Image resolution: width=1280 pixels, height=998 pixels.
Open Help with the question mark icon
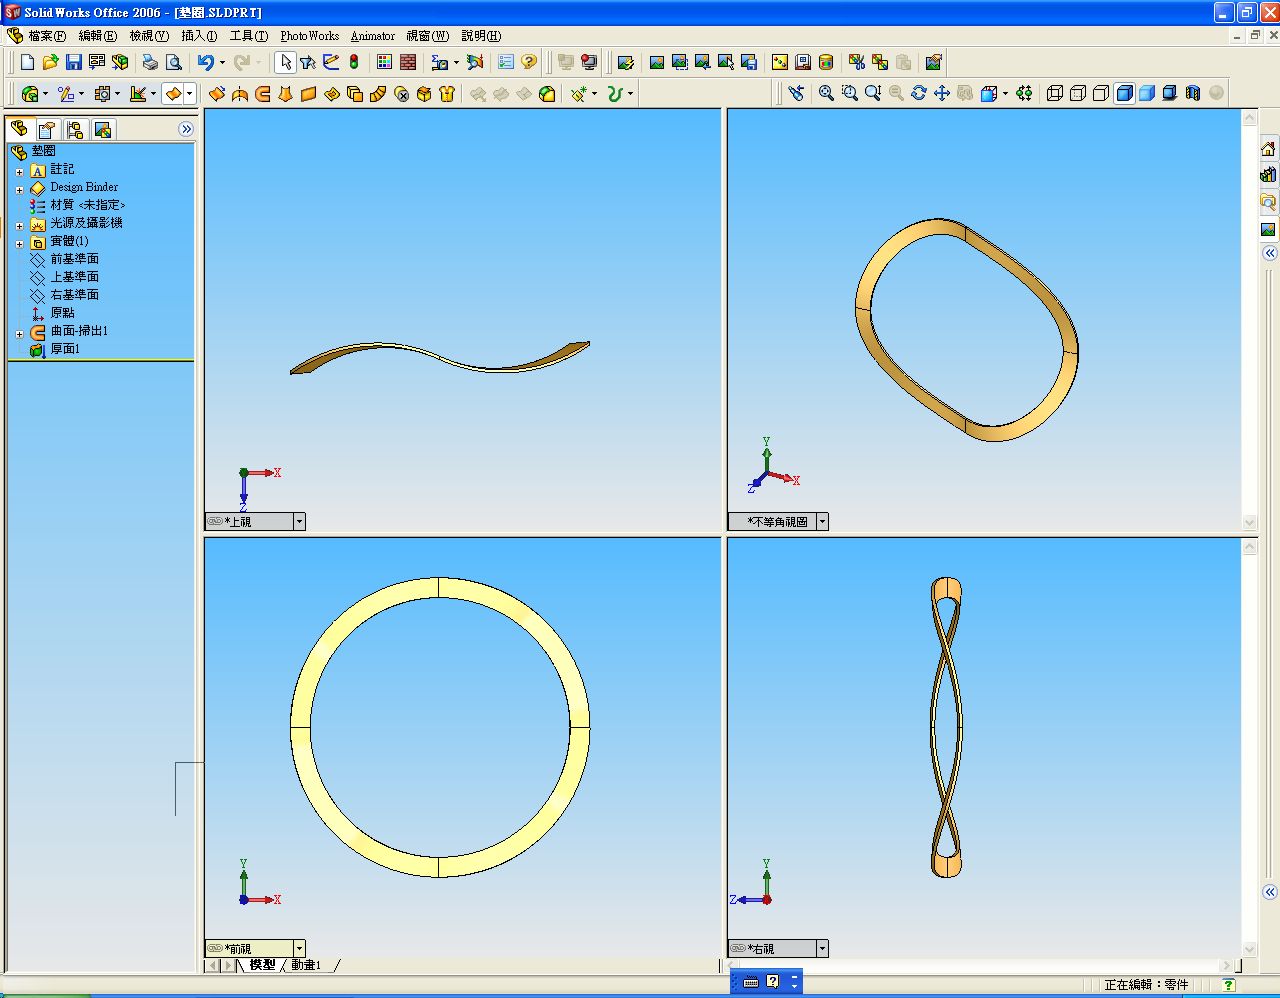point(529,62)
